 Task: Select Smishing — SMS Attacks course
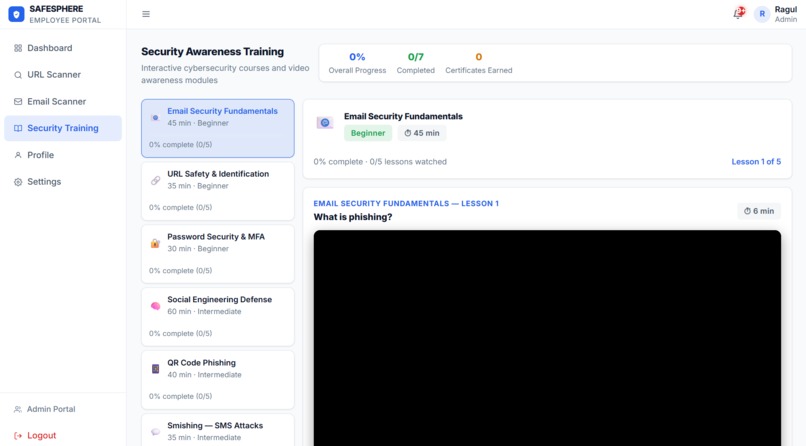[218, 430]
